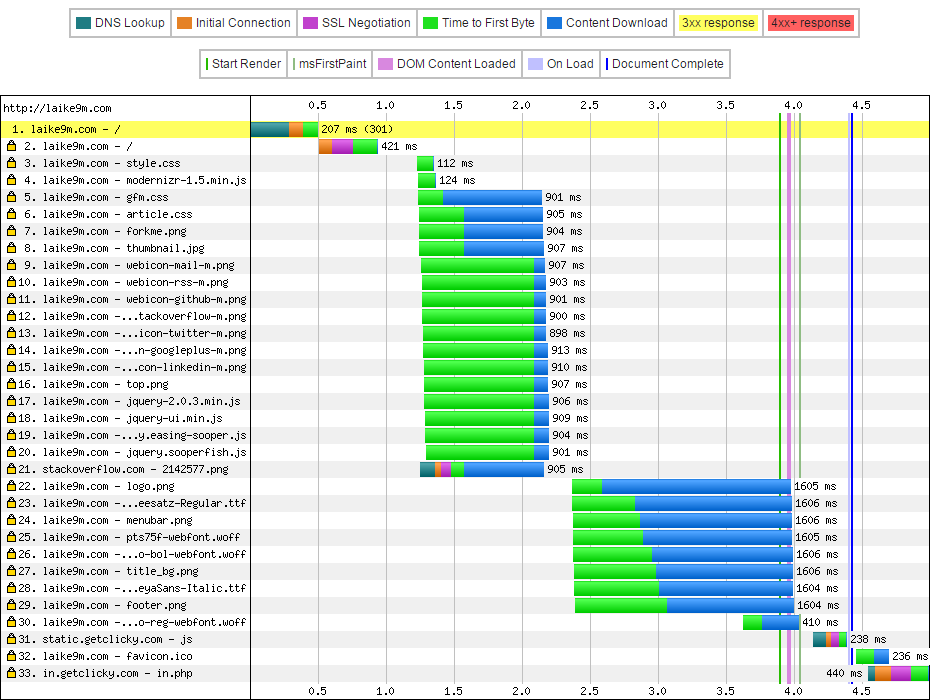Click lock icon beside gfm.css request
930x700 pixels.
(11, 197)
